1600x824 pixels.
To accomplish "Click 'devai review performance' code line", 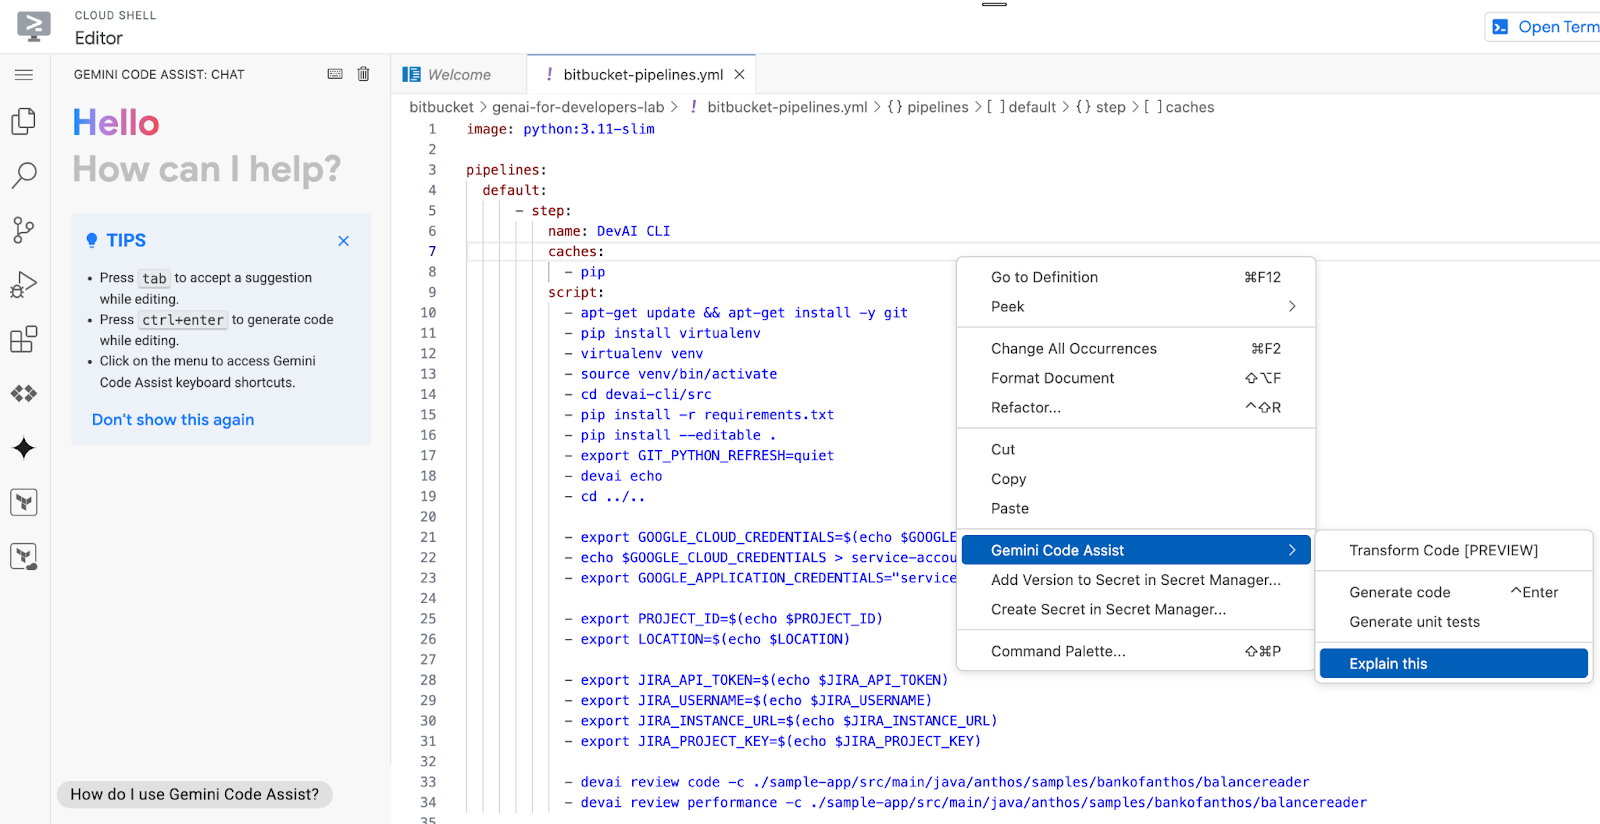I will [973, 802].
